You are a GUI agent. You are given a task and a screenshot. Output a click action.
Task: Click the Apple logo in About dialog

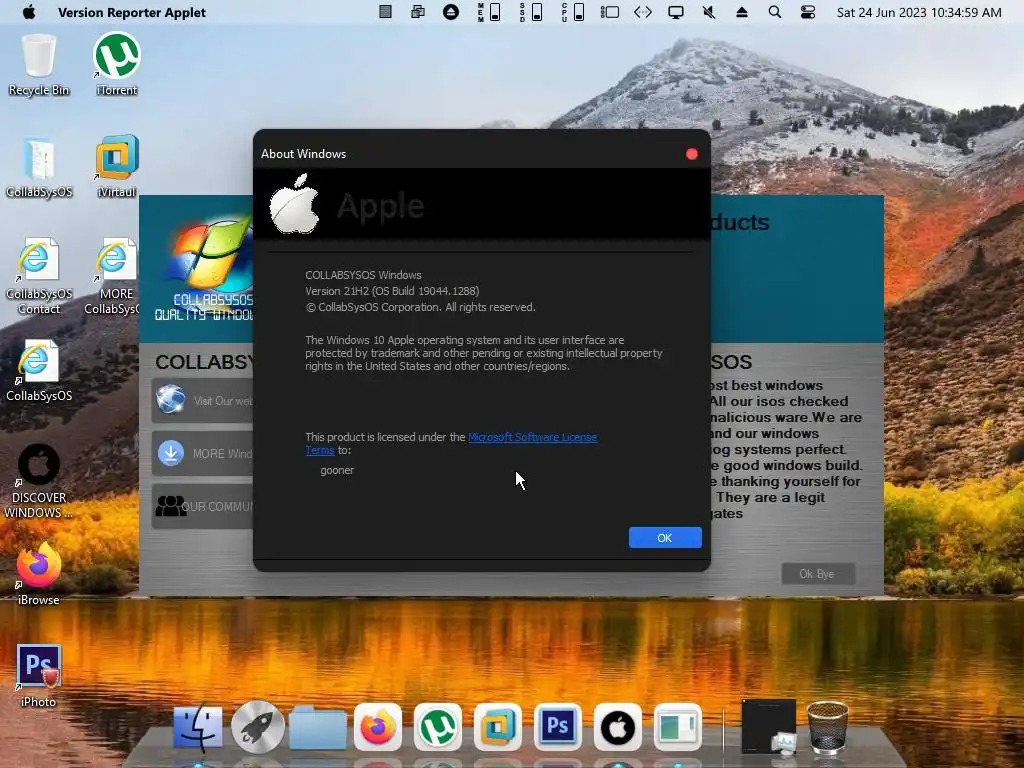pyautogui.click(x=294, y=204)
